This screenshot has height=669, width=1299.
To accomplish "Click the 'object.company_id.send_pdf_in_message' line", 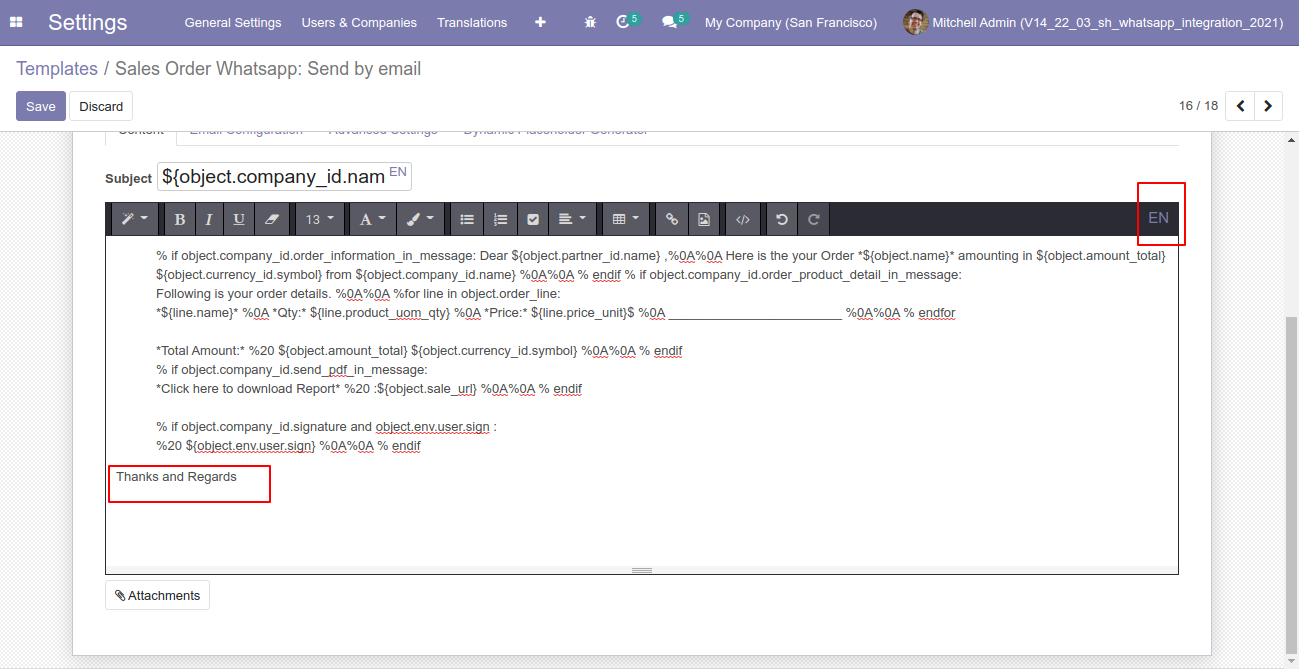I will [x=292, y=370].
